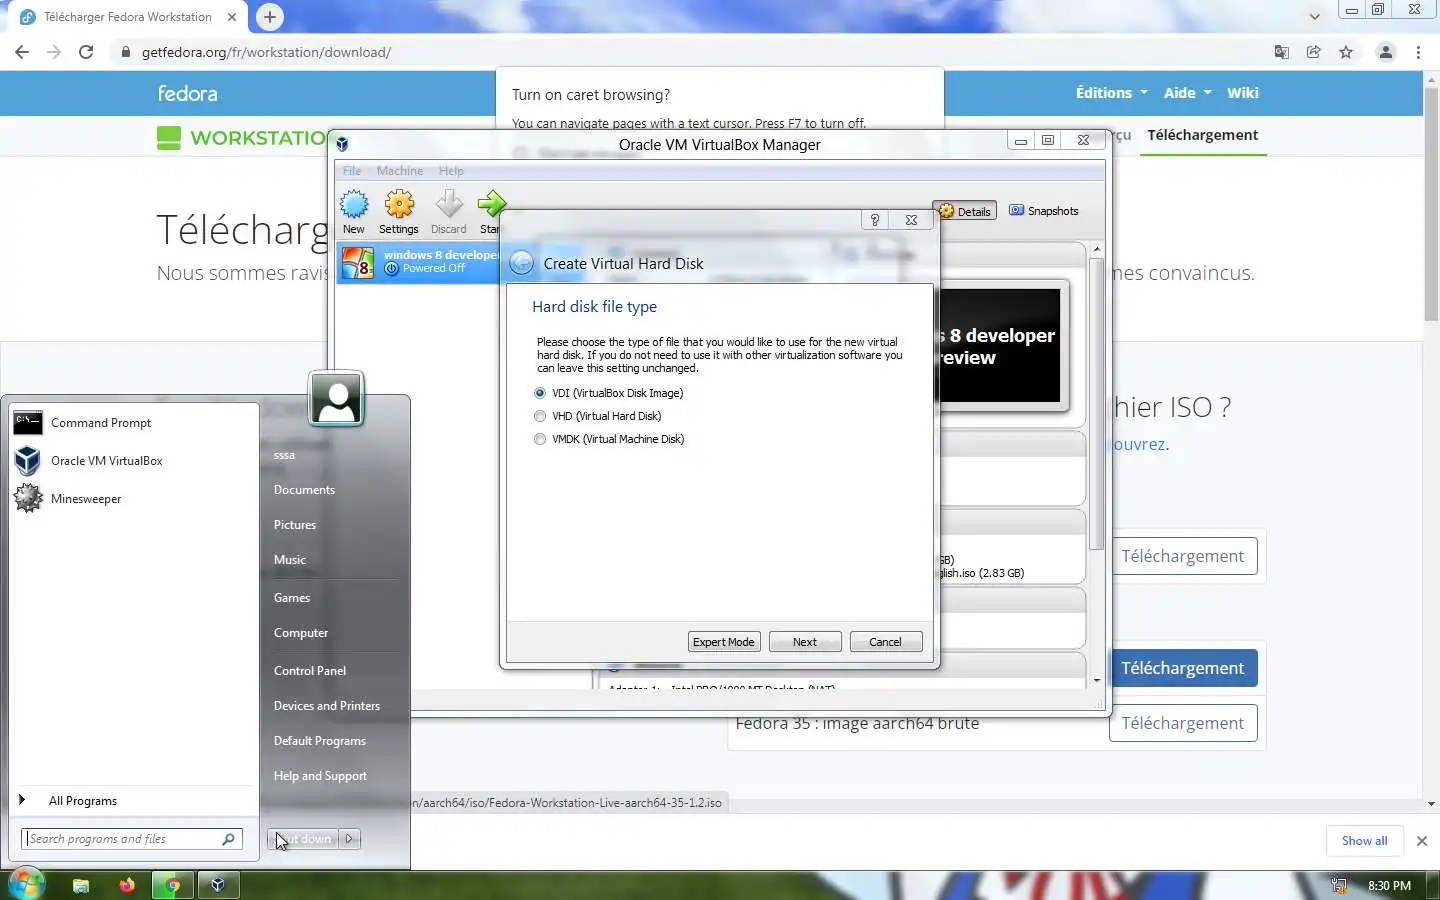Click the blue Téléchargement button
This screenshot has width=1440, height=900.
tap(1182, 668)
